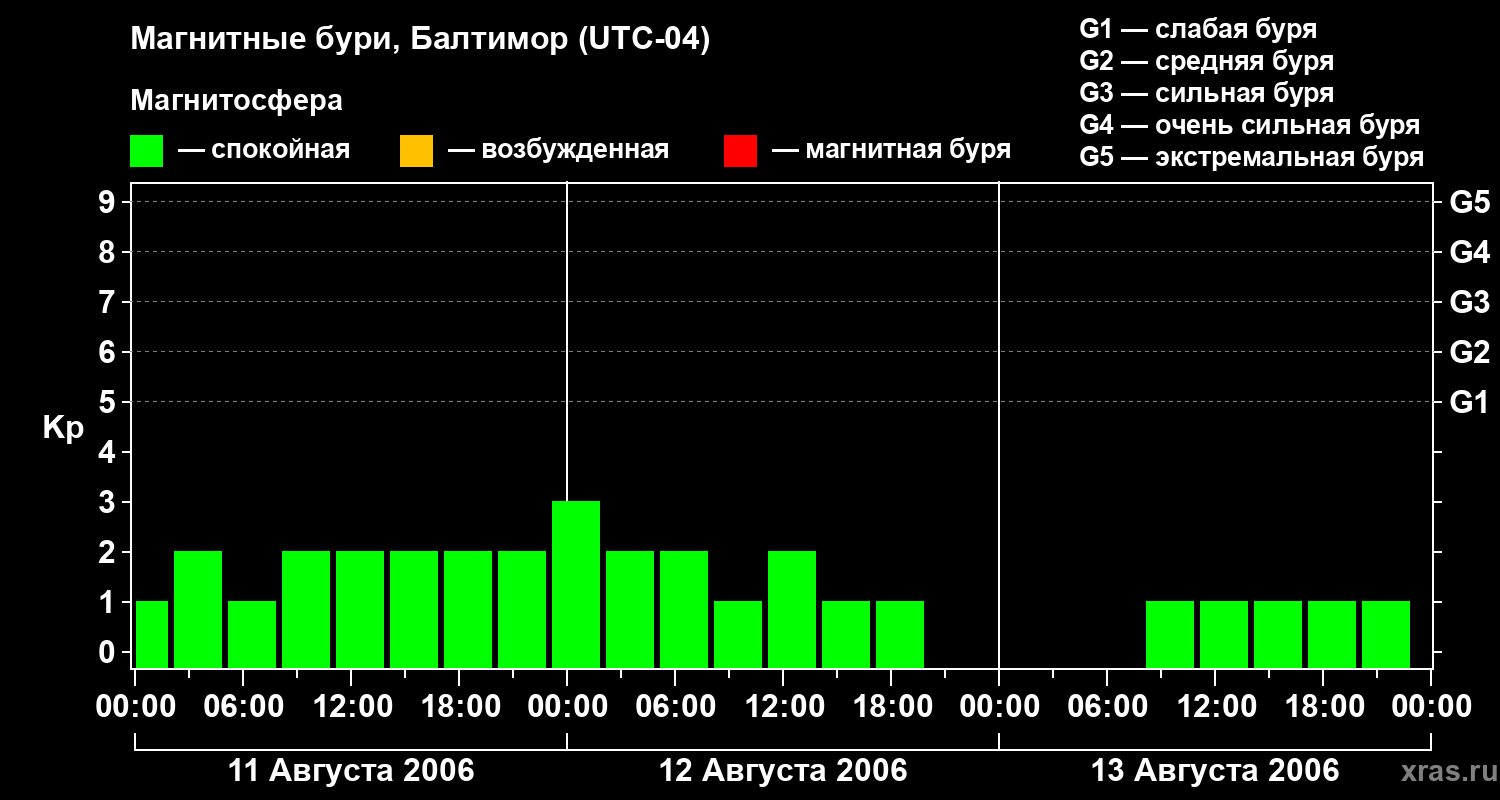Click 'G5 — экстремальная буря' legend line
Viewport: 1500px width, 800px height.
pos(1251,157)
